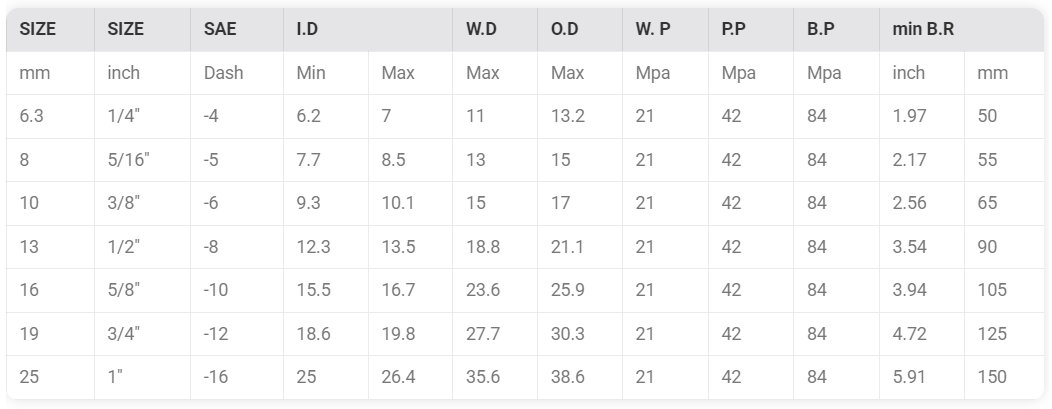
Task: Click the SAE column header
Action: tap(237, 30)
